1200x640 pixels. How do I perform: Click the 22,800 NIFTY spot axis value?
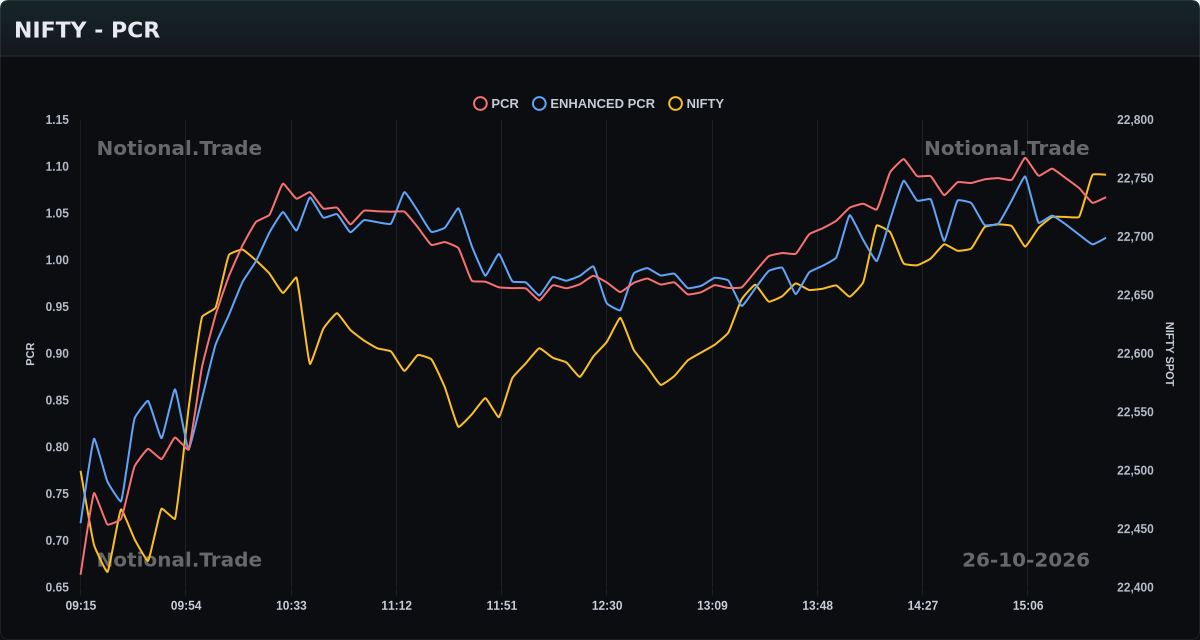point(1135,120)
